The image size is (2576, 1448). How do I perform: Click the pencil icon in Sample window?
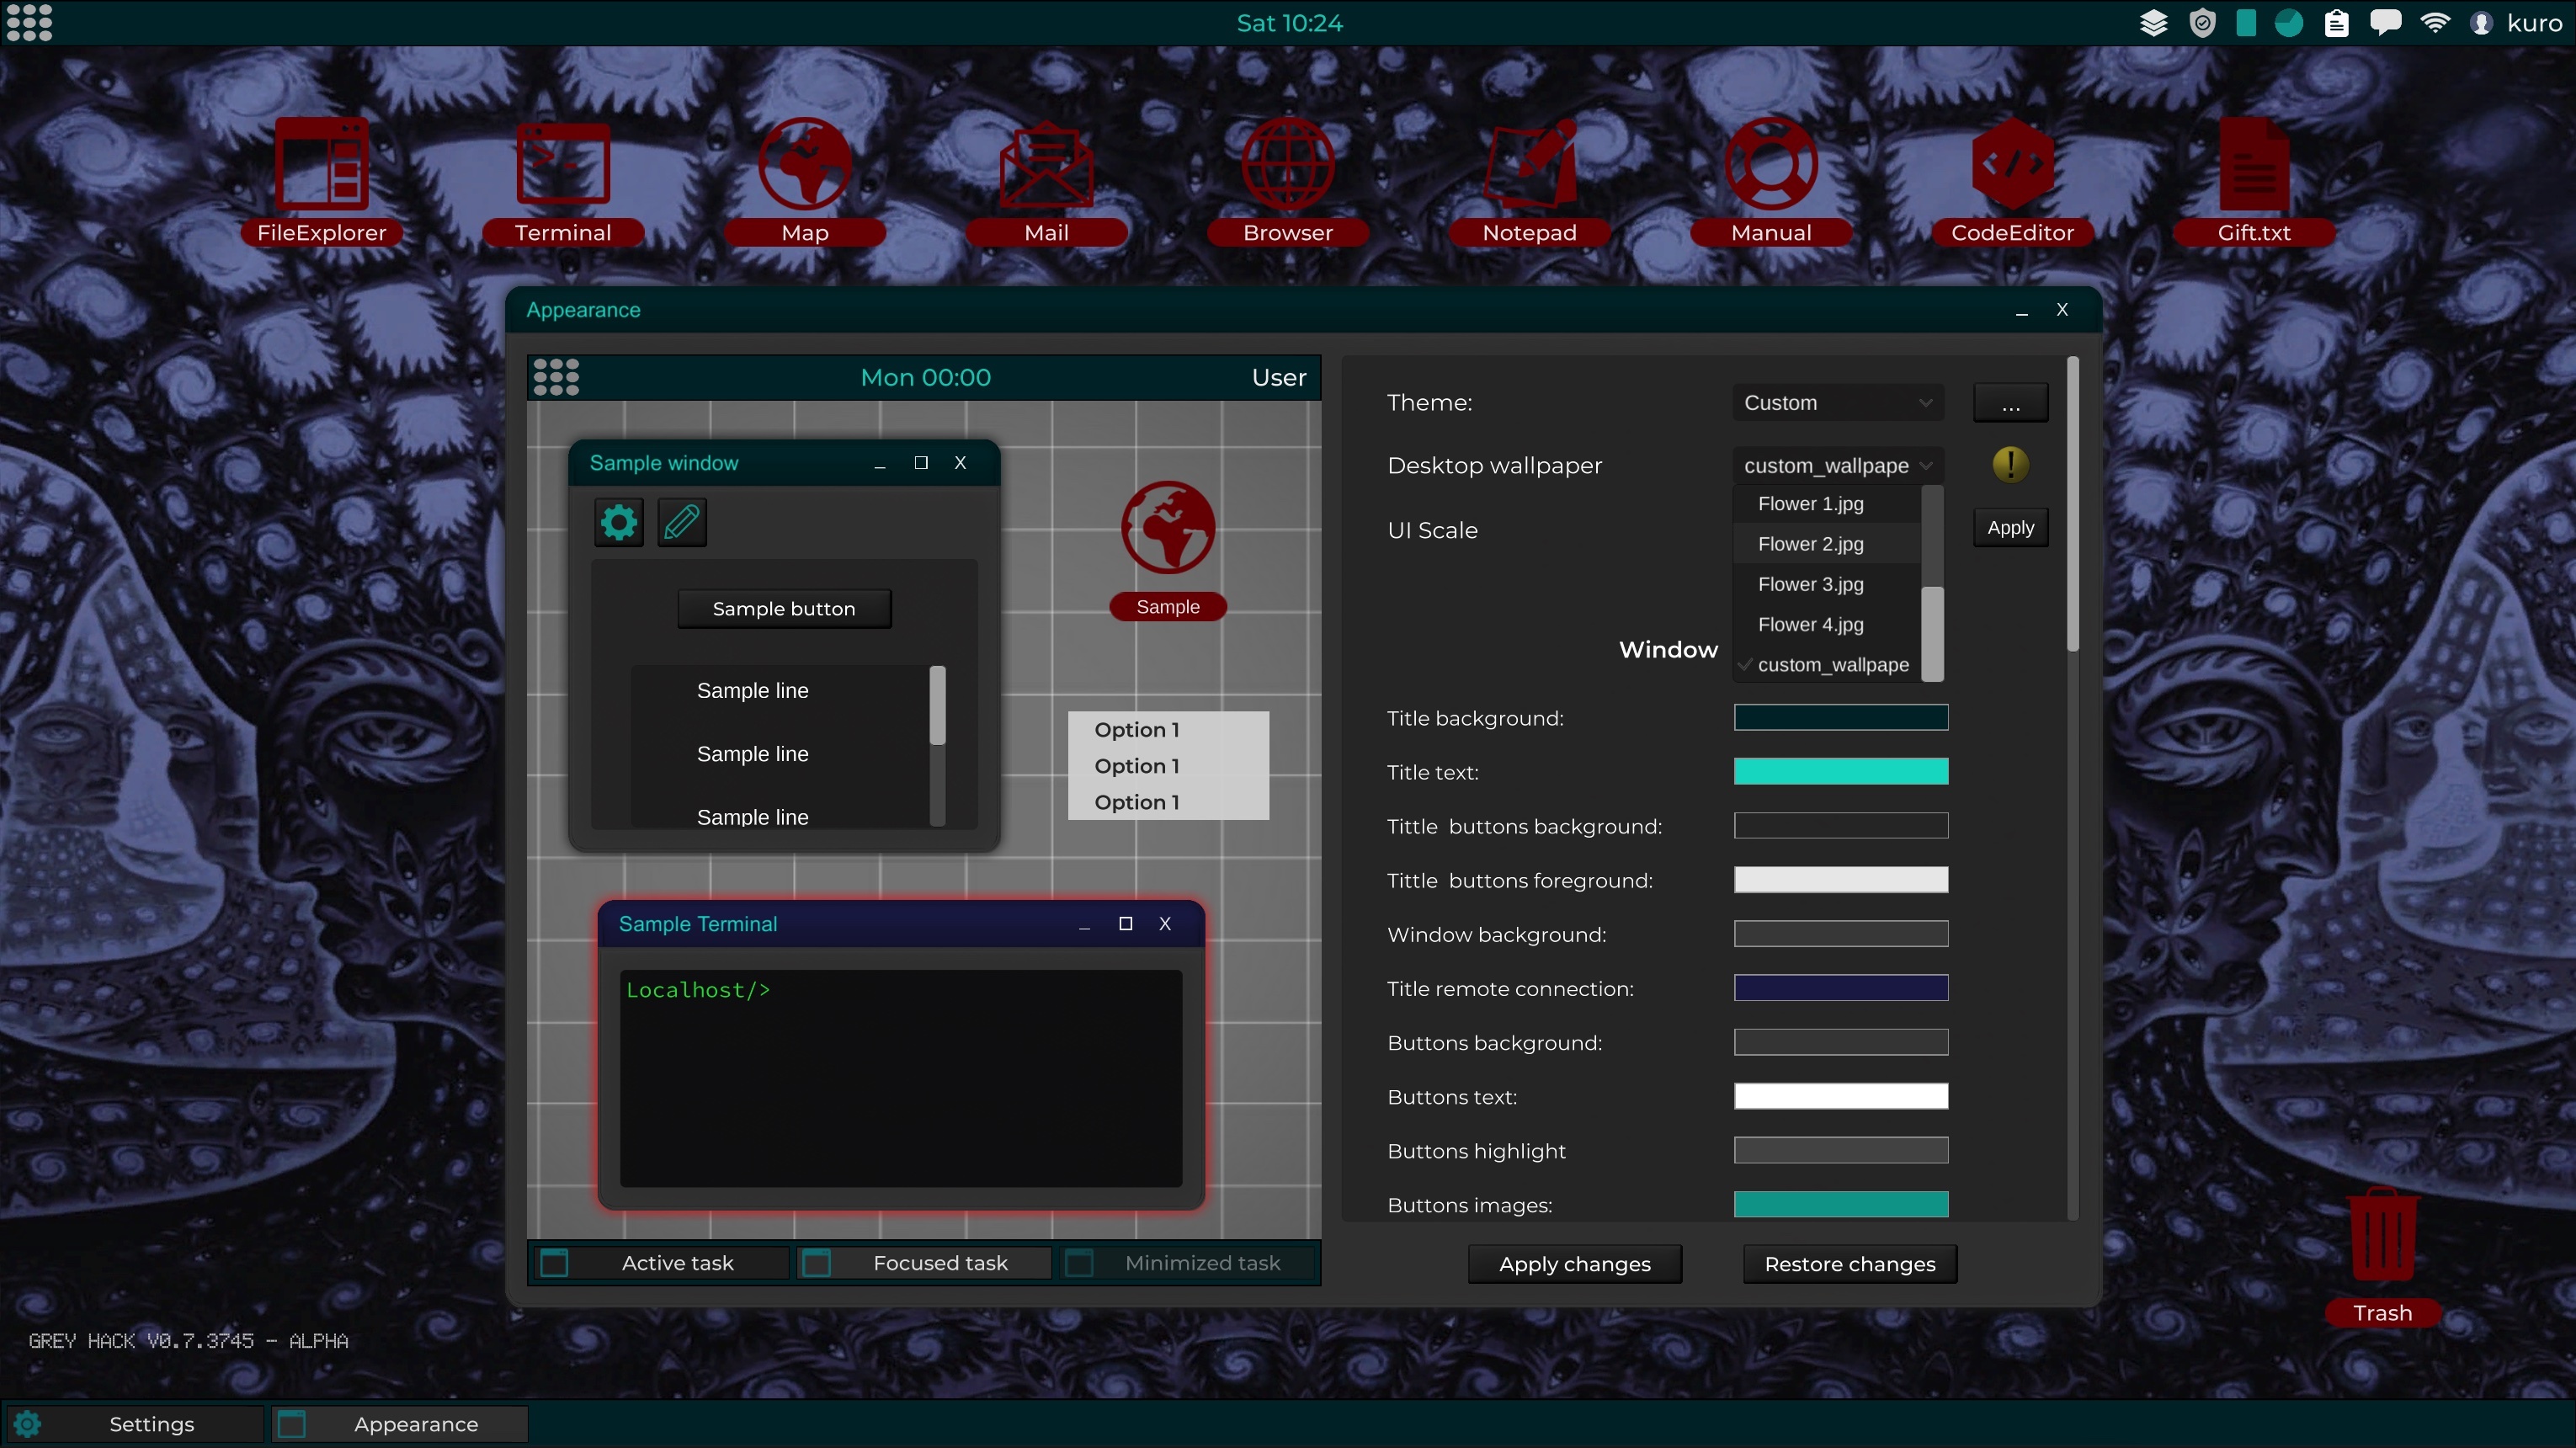(x=682, y=522)
